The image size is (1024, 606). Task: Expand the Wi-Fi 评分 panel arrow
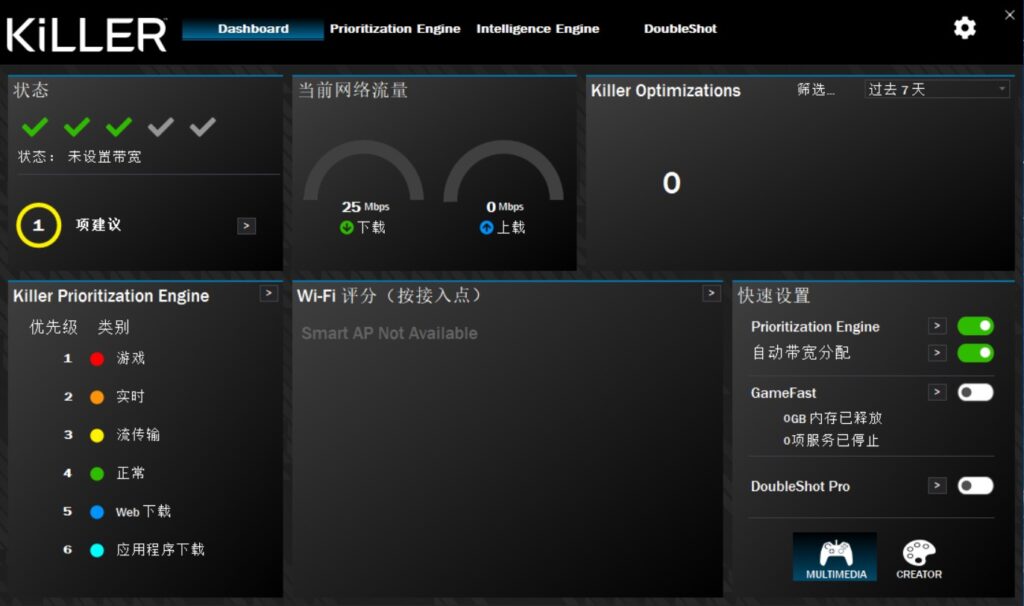coord(710,292)
